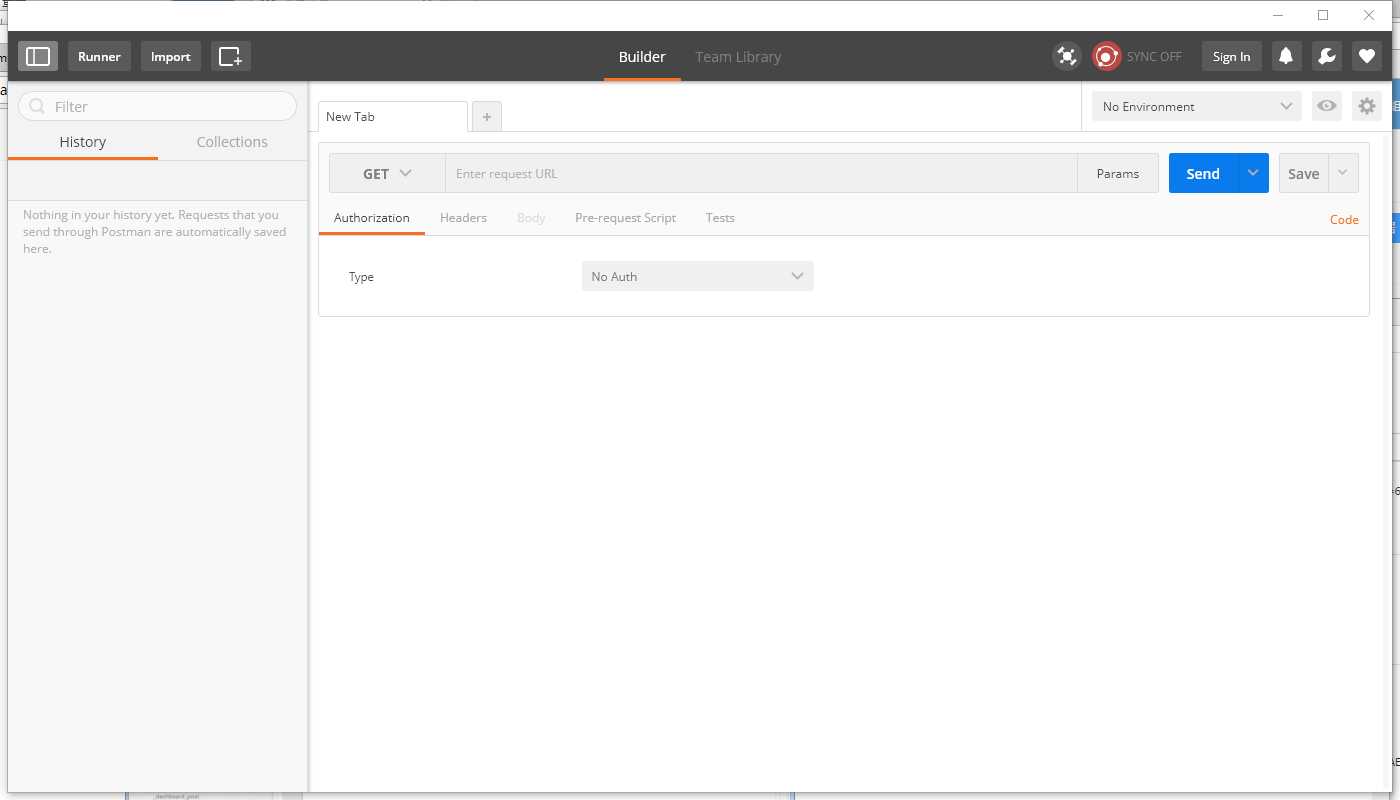
Task: Expand the Save button arrow dropdown
Action: pyautogui.click(x=1343, y=173)
